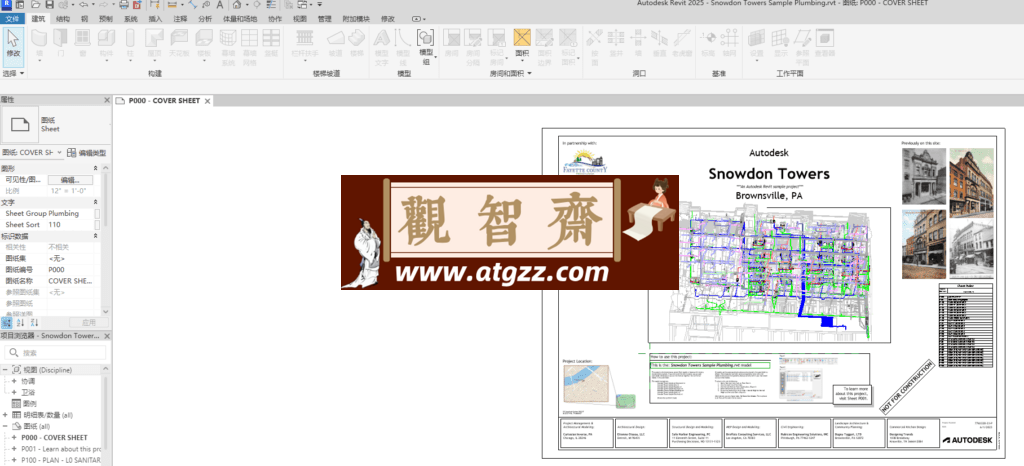
Task: Toggle the categorized property sort button
Action: click(7, 322)
